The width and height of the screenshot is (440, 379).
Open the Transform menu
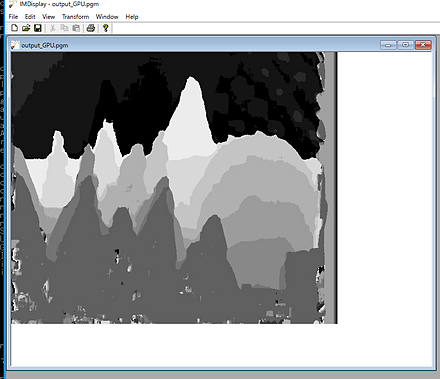(76, 17)
